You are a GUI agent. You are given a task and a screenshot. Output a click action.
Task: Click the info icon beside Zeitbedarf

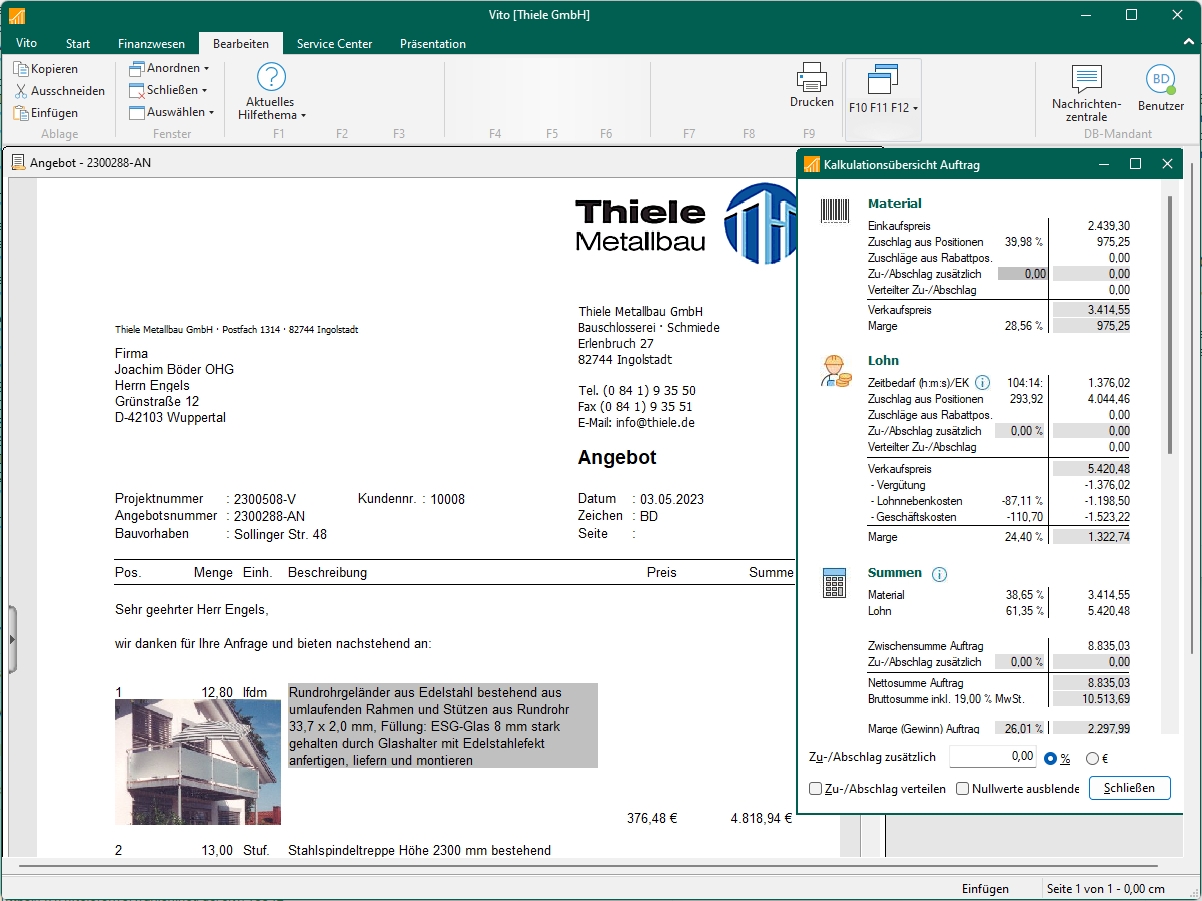pos(982,383)
